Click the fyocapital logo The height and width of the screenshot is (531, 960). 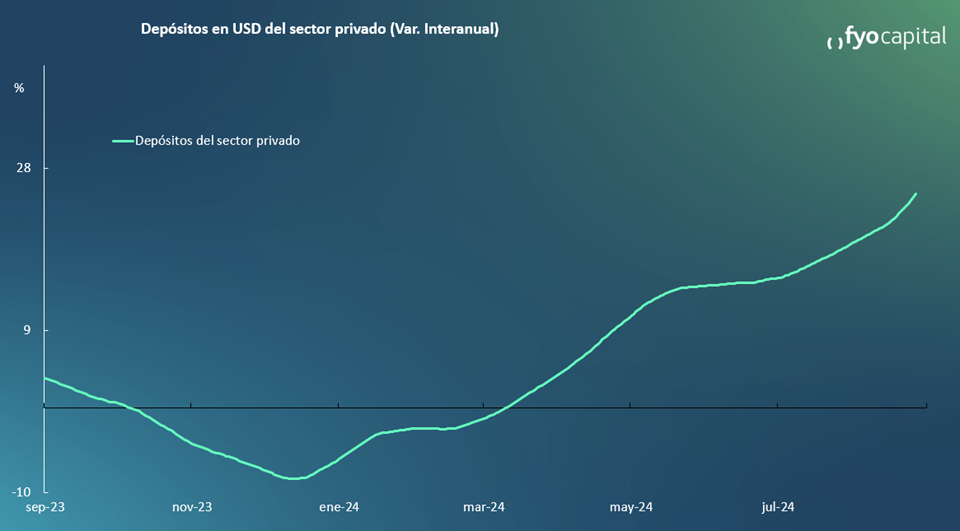coord(886,37)
